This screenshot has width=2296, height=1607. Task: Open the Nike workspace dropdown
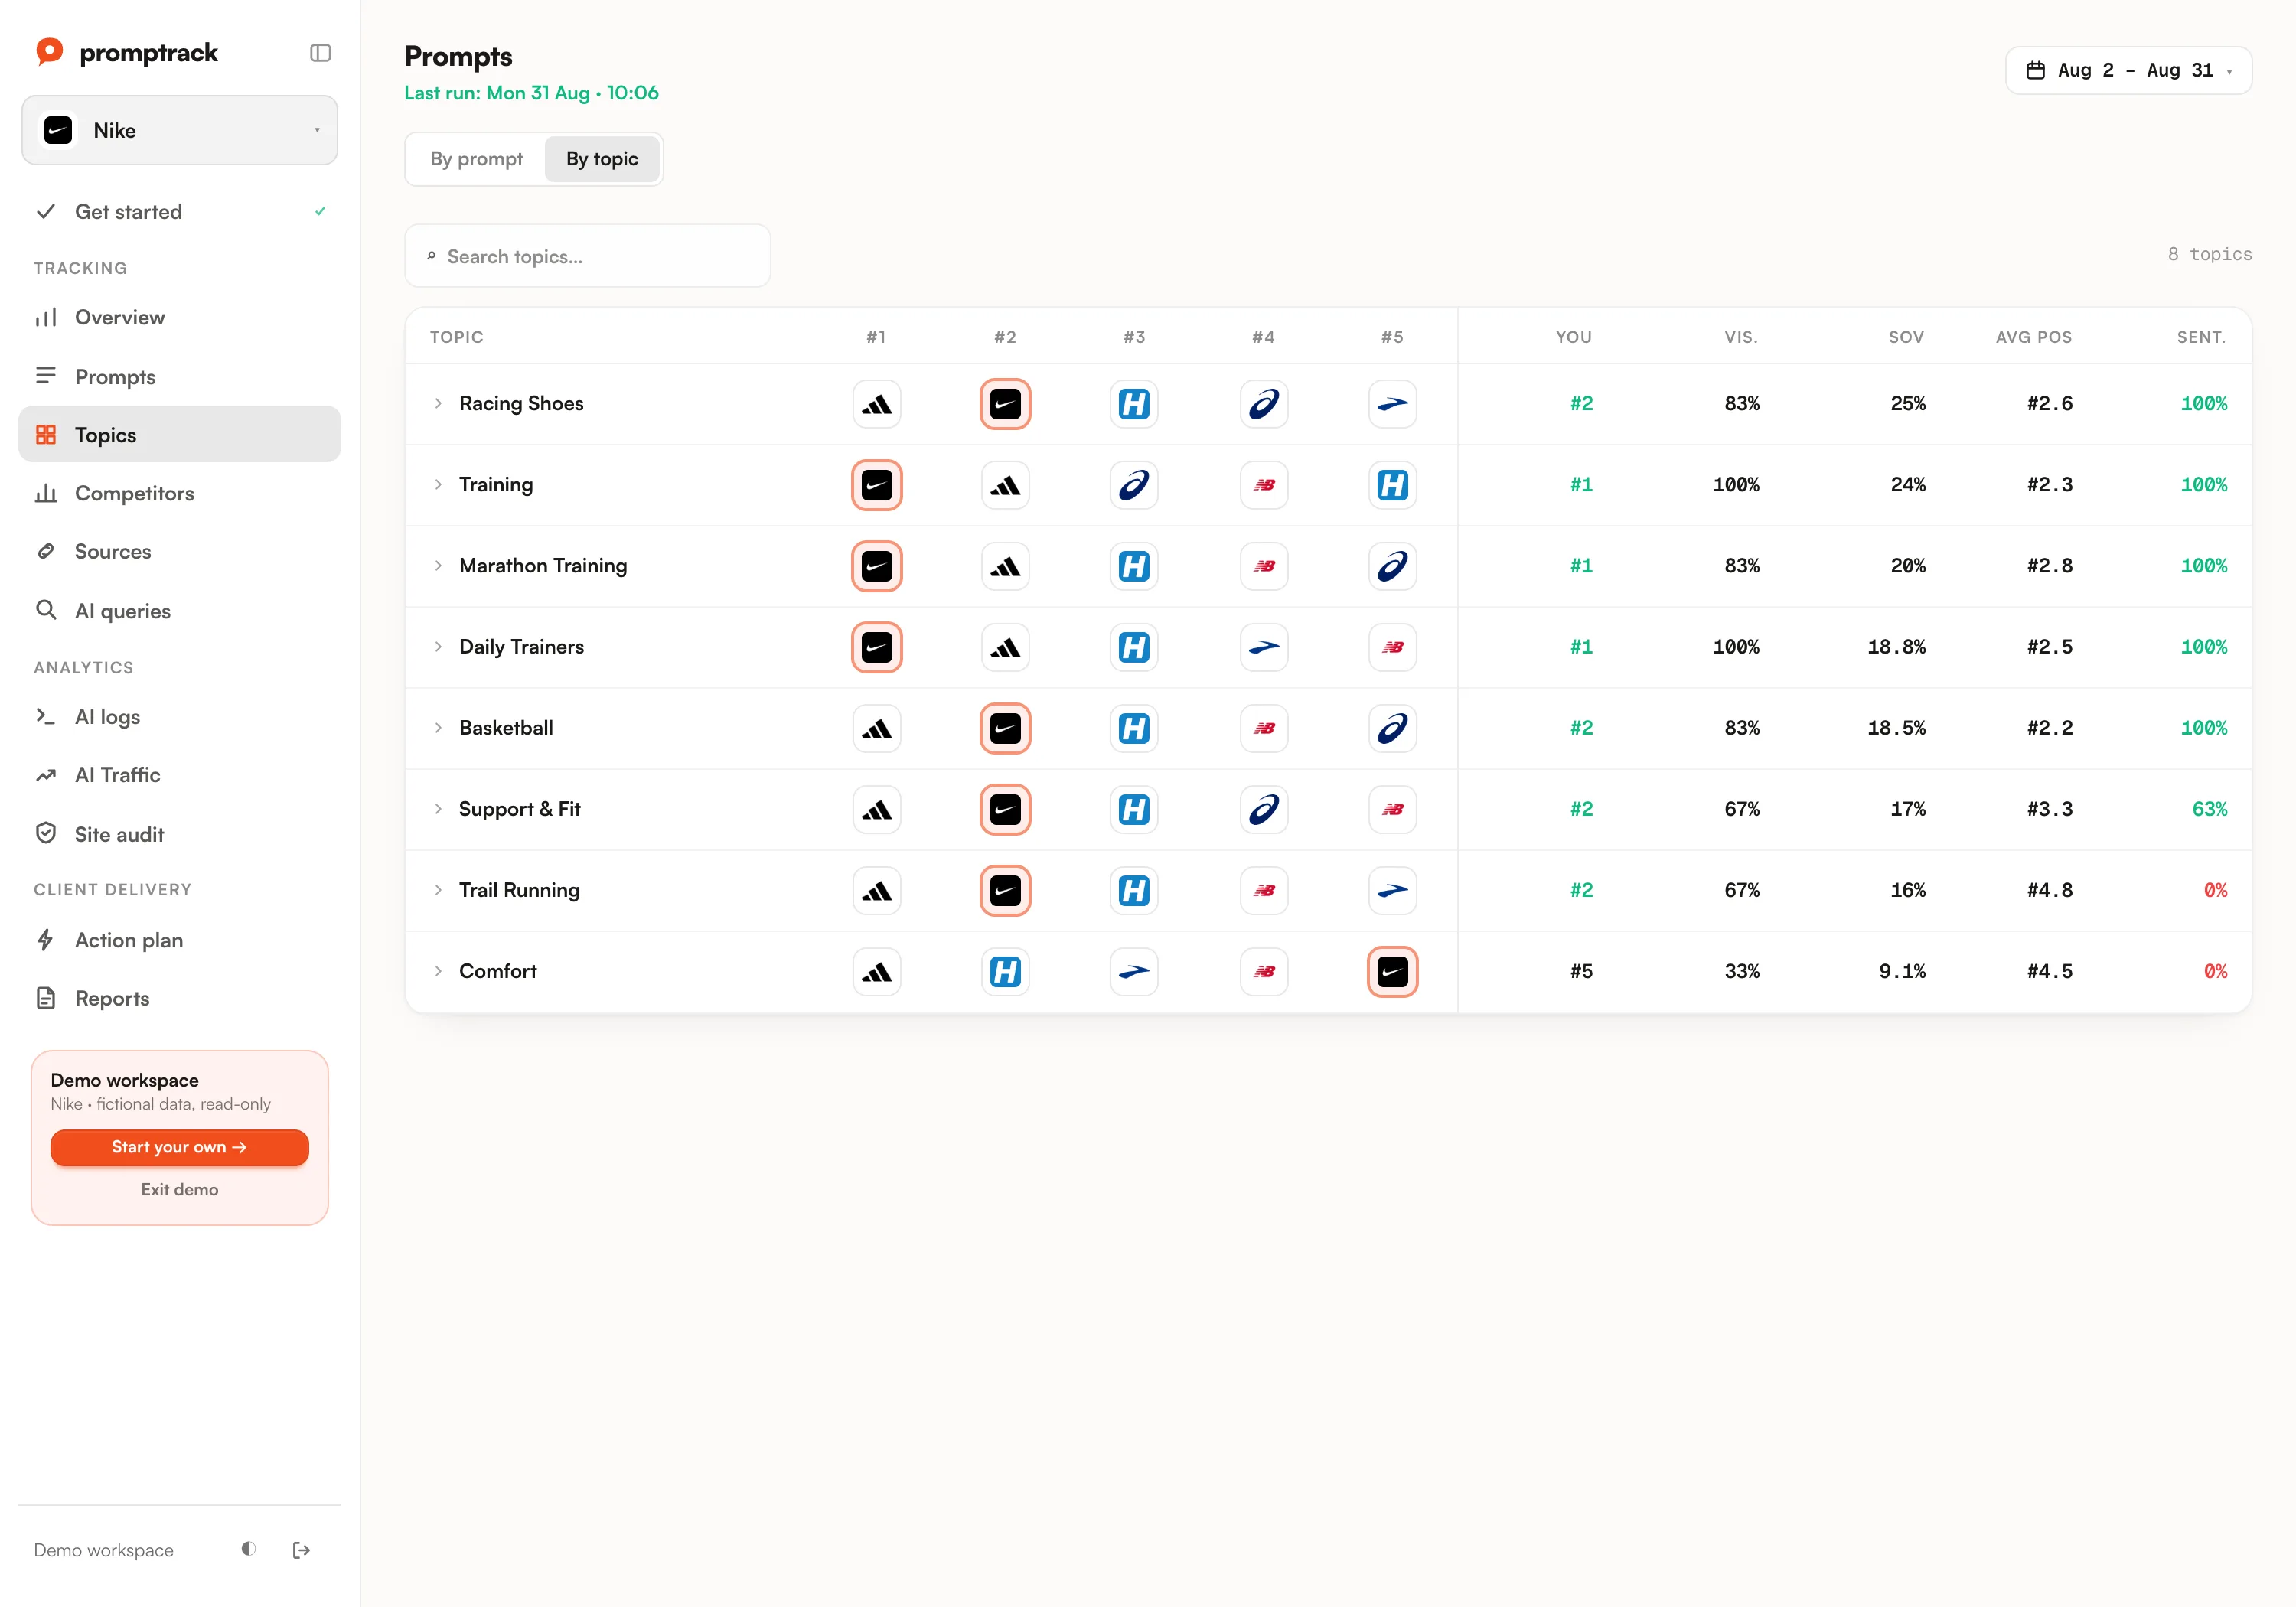point(180,130)
